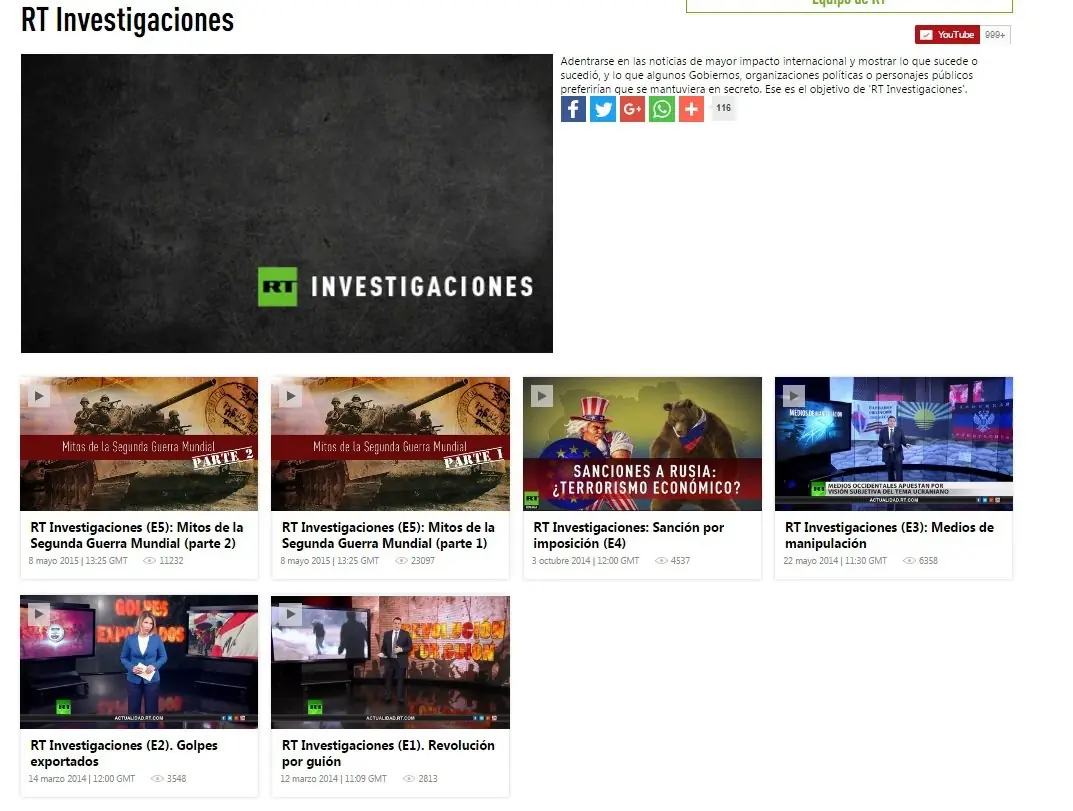The height and width of the screenshot is (811, 1073).
Task: Click play icon on Mitos parte 2 thumbnail
Action: (39, 396)
